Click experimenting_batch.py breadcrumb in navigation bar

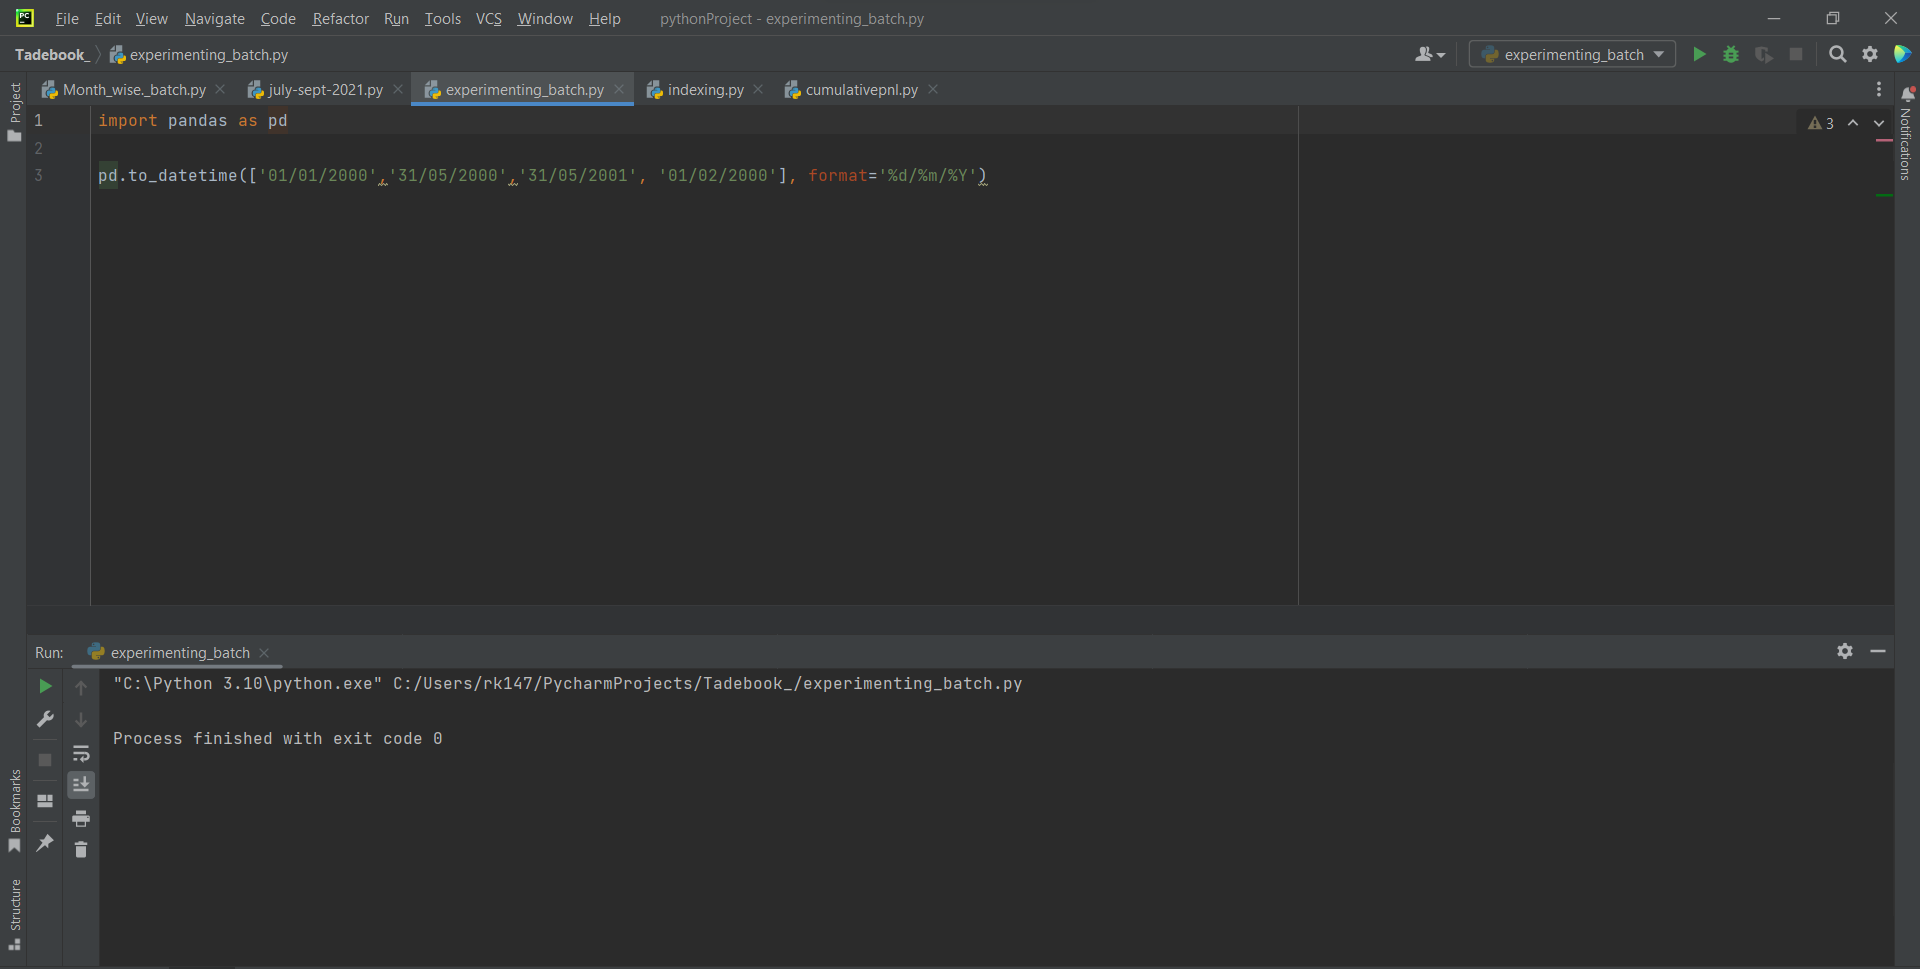tap(199, 54)
